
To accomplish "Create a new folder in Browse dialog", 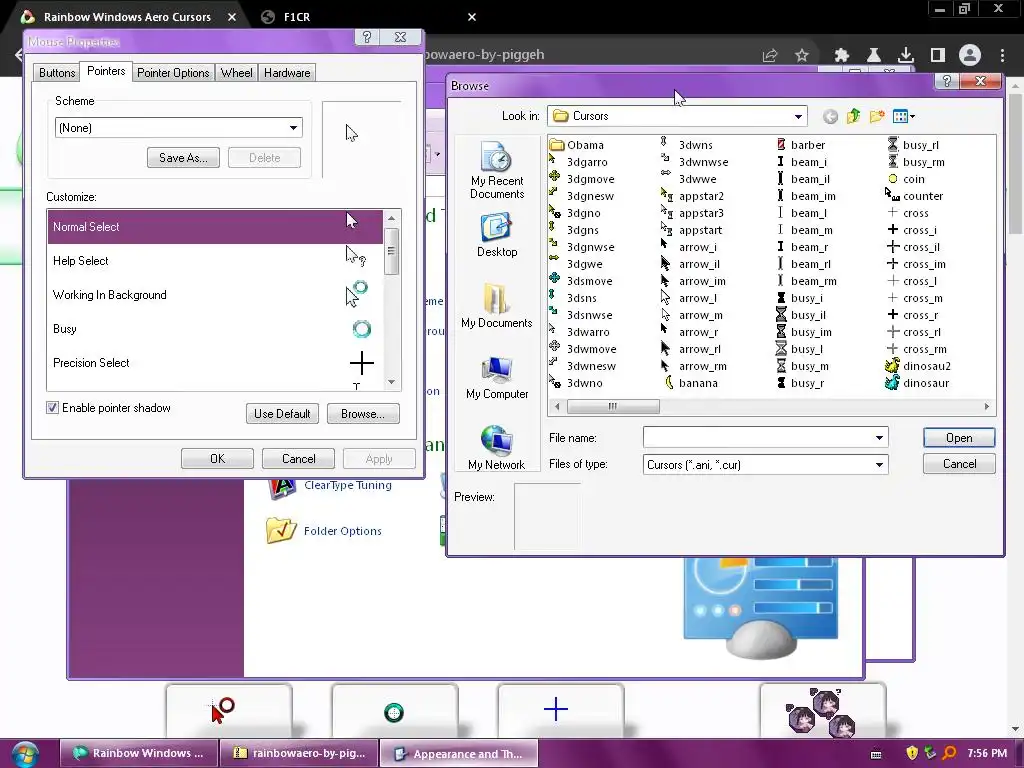I will (876, 116).
